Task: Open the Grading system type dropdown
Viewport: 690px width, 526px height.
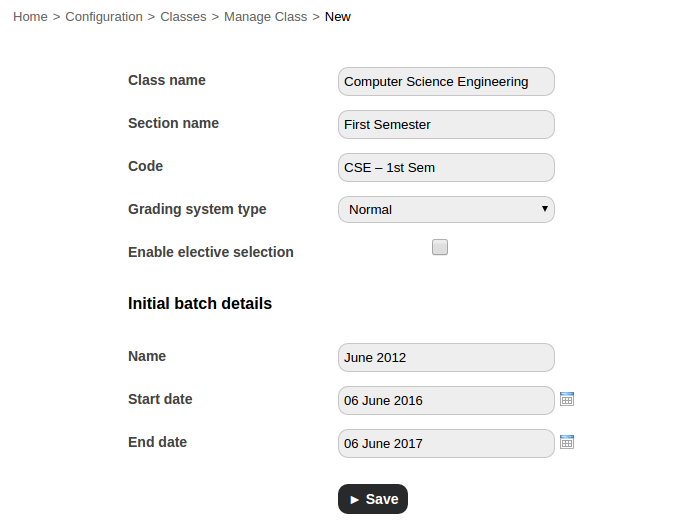Action: [x=446, y=210]
